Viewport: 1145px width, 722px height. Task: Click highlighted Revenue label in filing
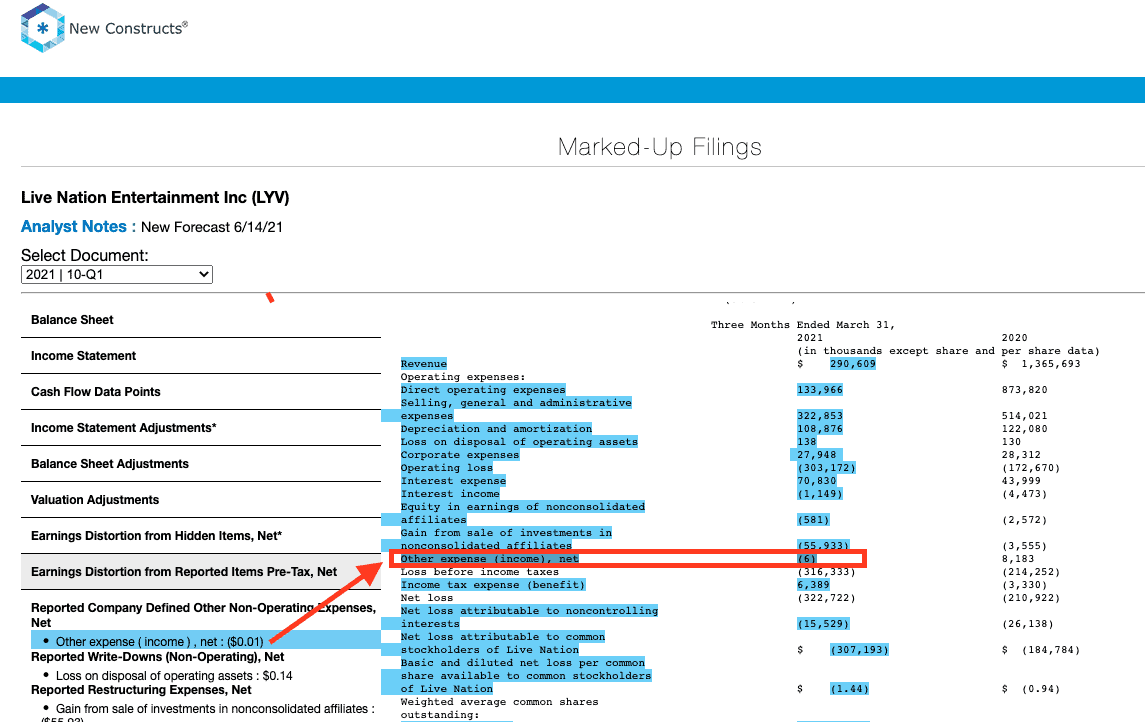(424, 364)
